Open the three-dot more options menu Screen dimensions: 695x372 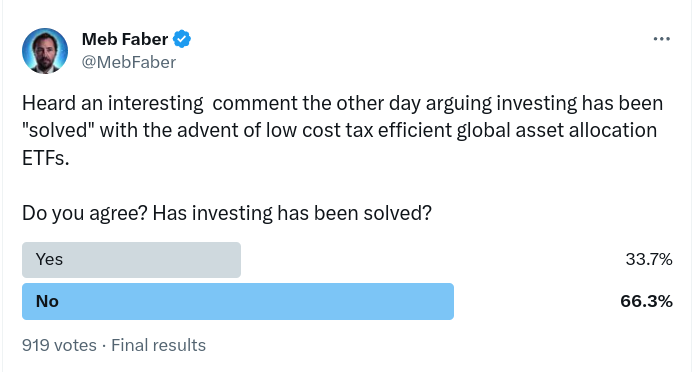click(661, 39)
